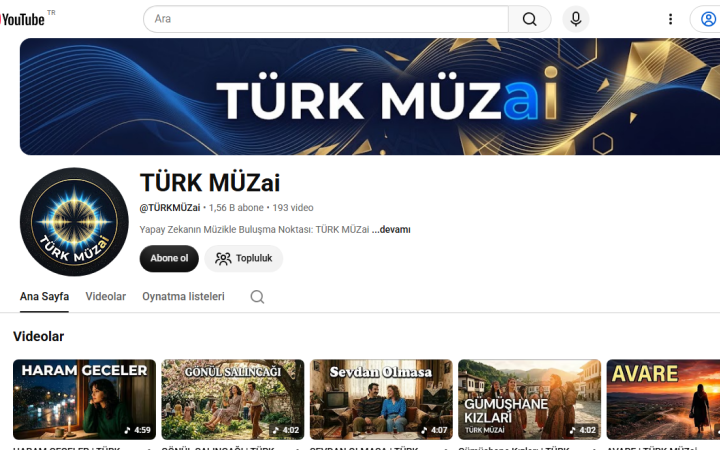
Task: Click the TÜRK MÜZai channel title
Action: coord(210,183)
